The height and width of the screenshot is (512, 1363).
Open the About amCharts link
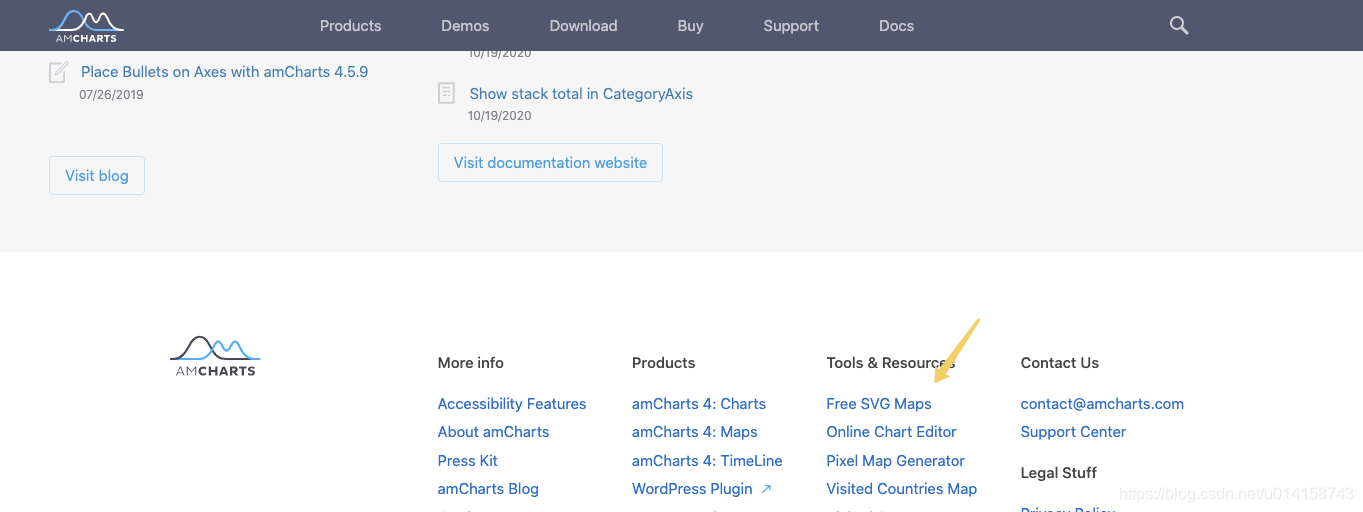(x=493, y=432)
